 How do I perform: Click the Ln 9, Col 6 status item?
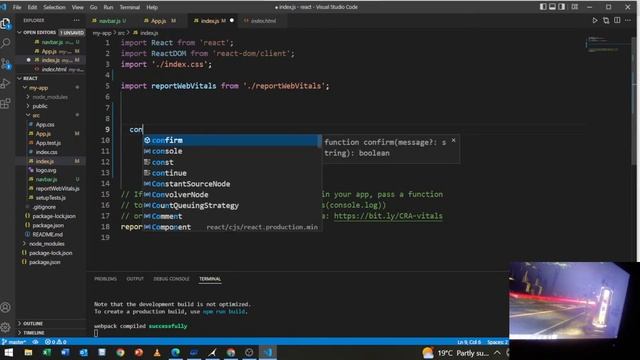469,342
